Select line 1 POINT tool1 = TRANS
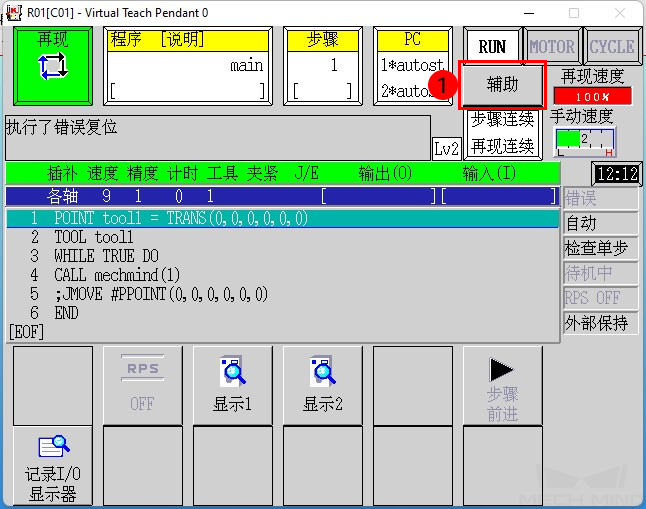Viewport: 646px width, 509px height. coord(283,218)
